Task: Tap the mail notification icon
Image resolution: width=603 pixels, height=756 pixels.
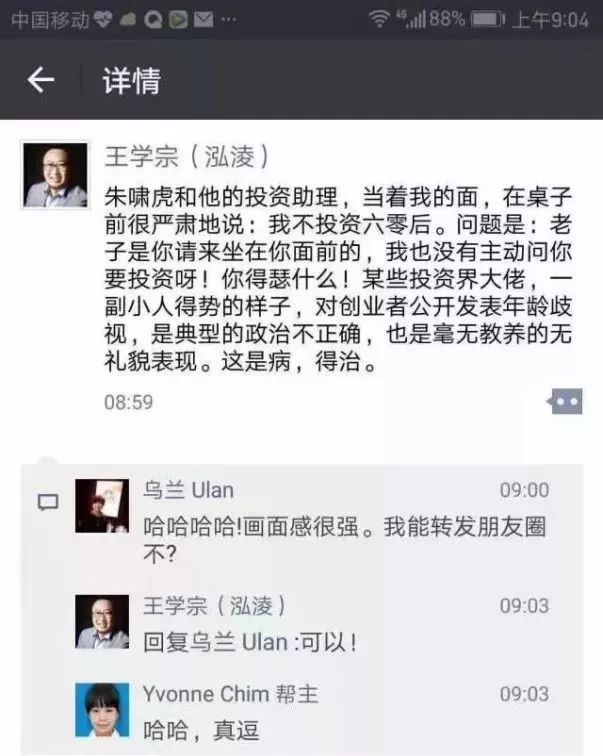Action: tap(203, 20)
